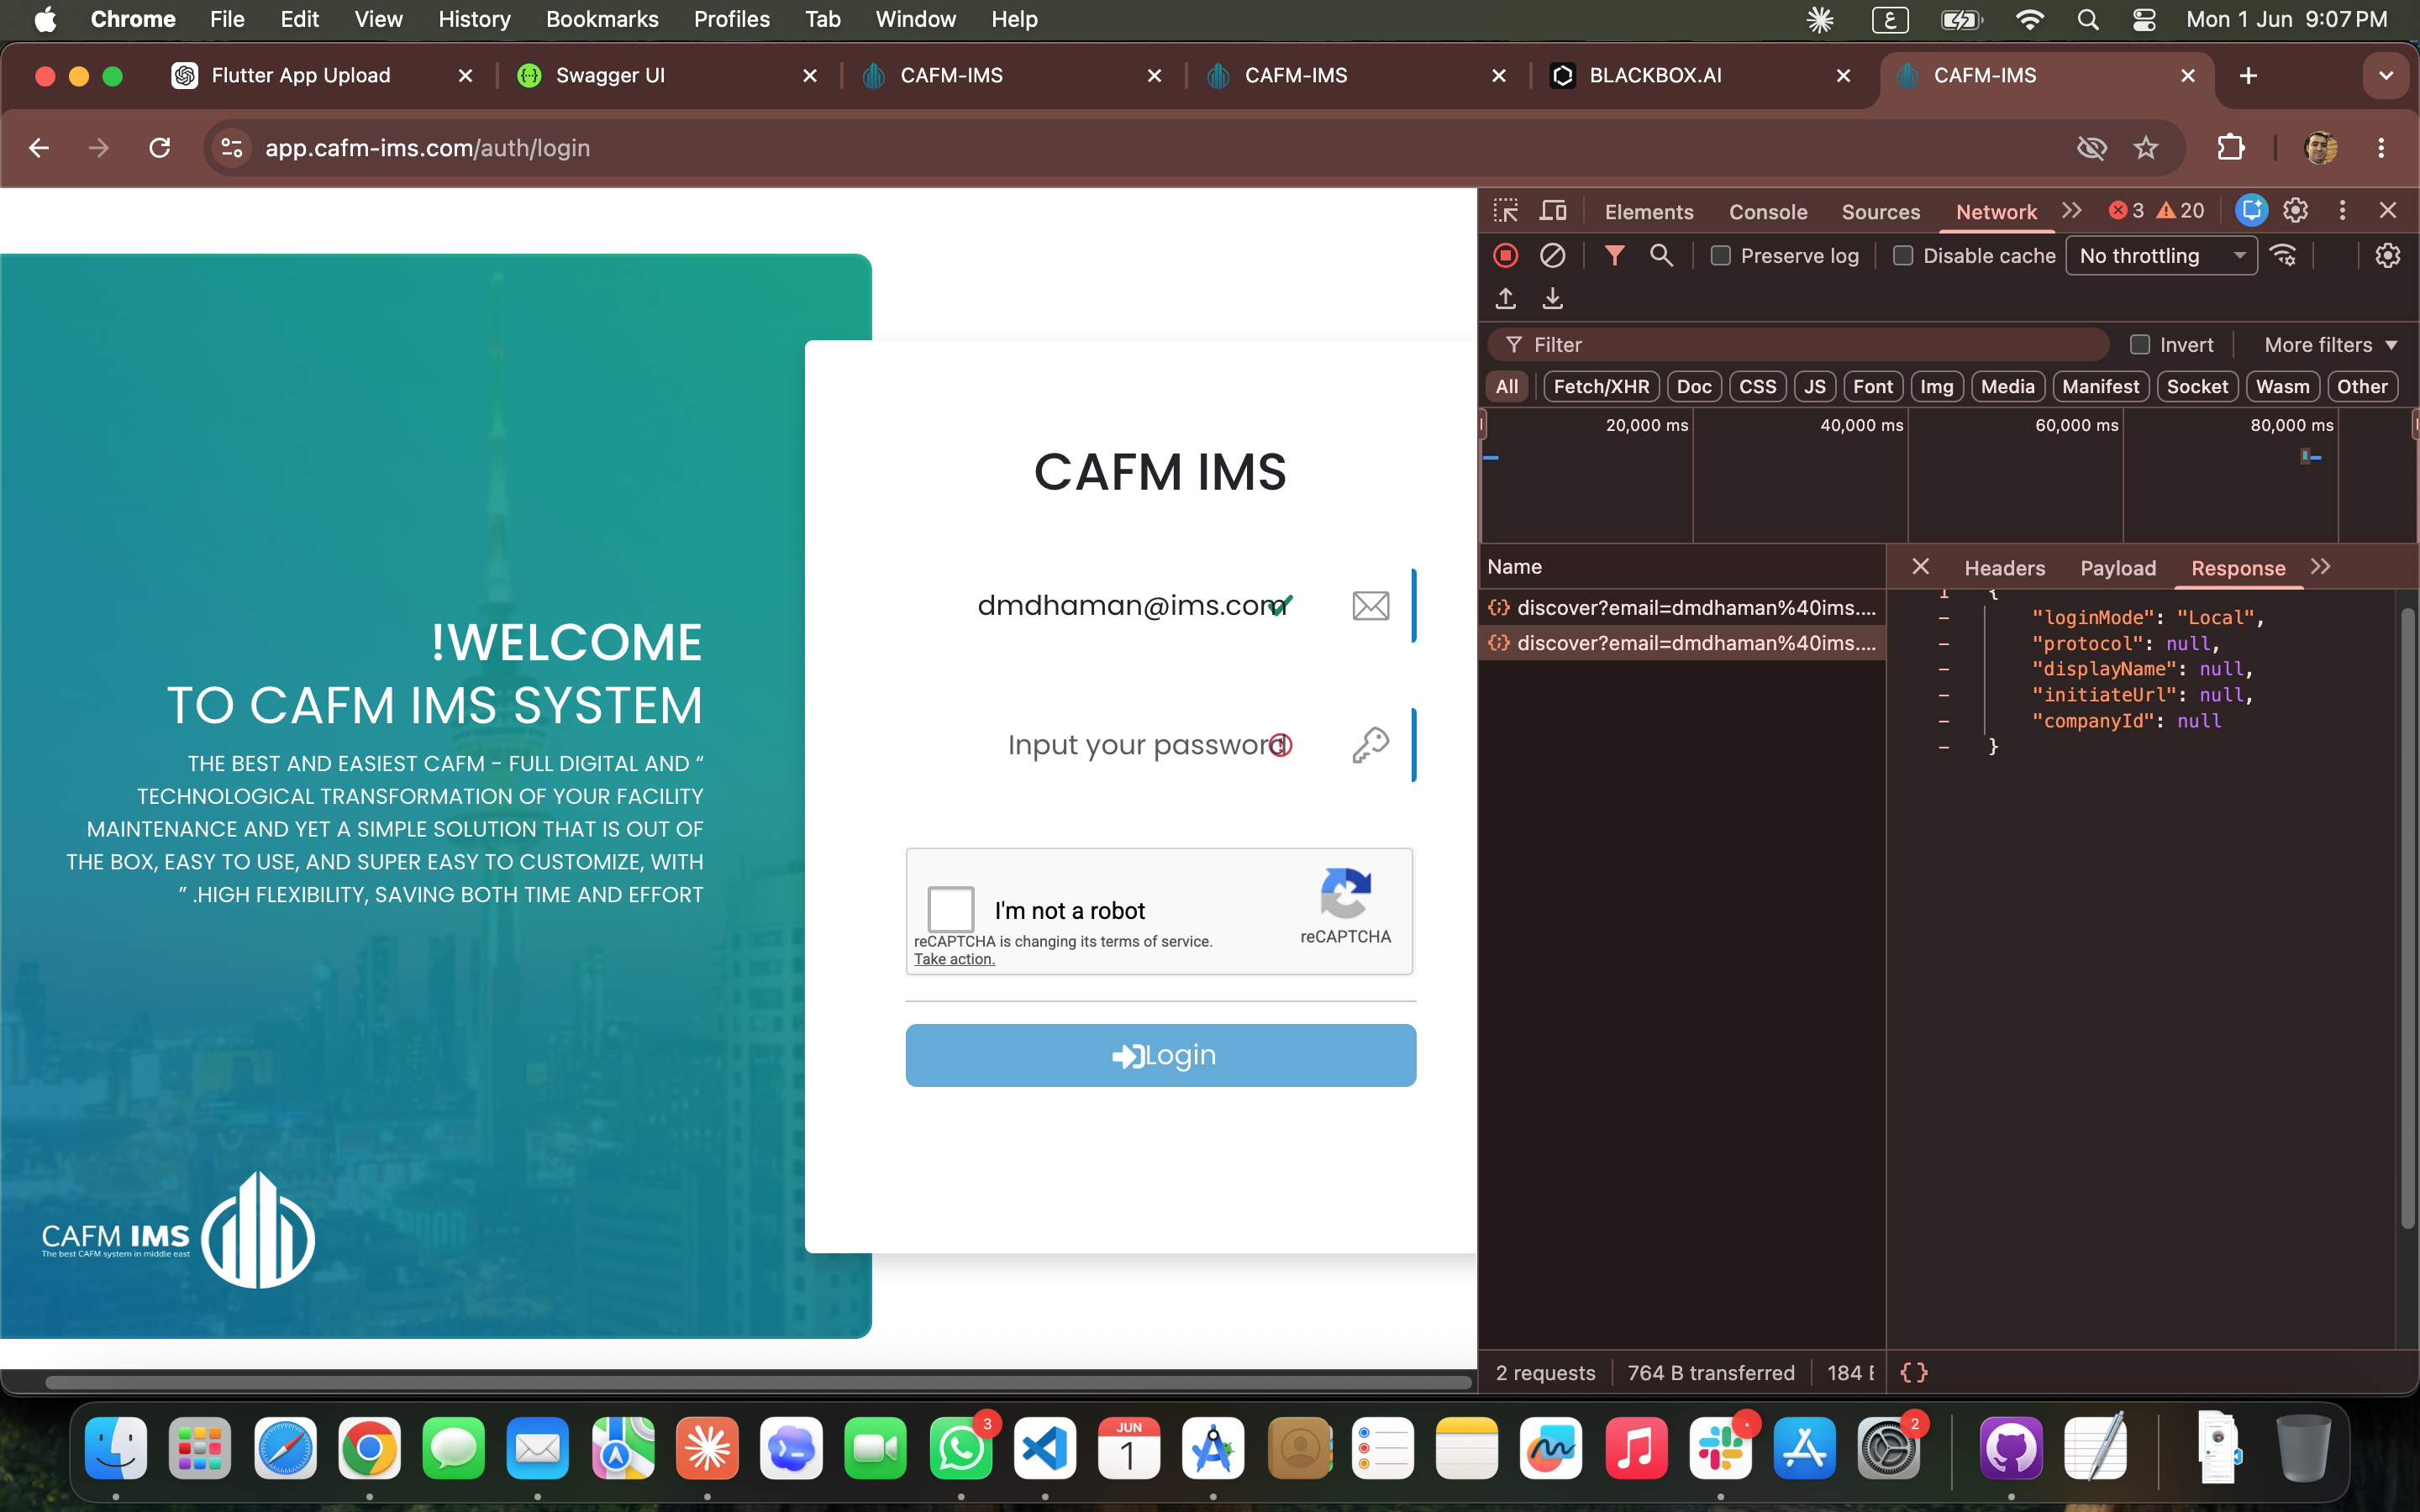2420x1512 pixels.
Task: Click the inspect element picker icon
Action: click(x=1506, y=211)
